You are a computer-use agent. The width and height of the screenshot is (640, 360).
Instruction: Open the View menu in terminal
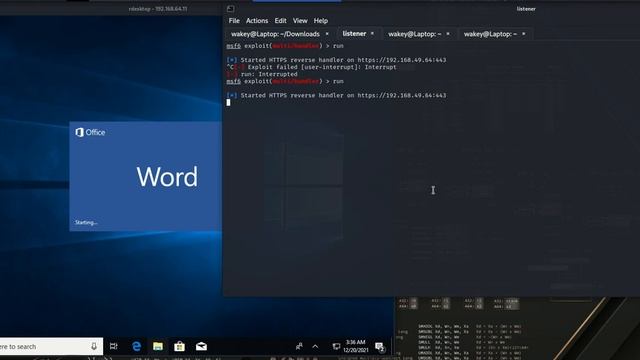pos(300,21)
